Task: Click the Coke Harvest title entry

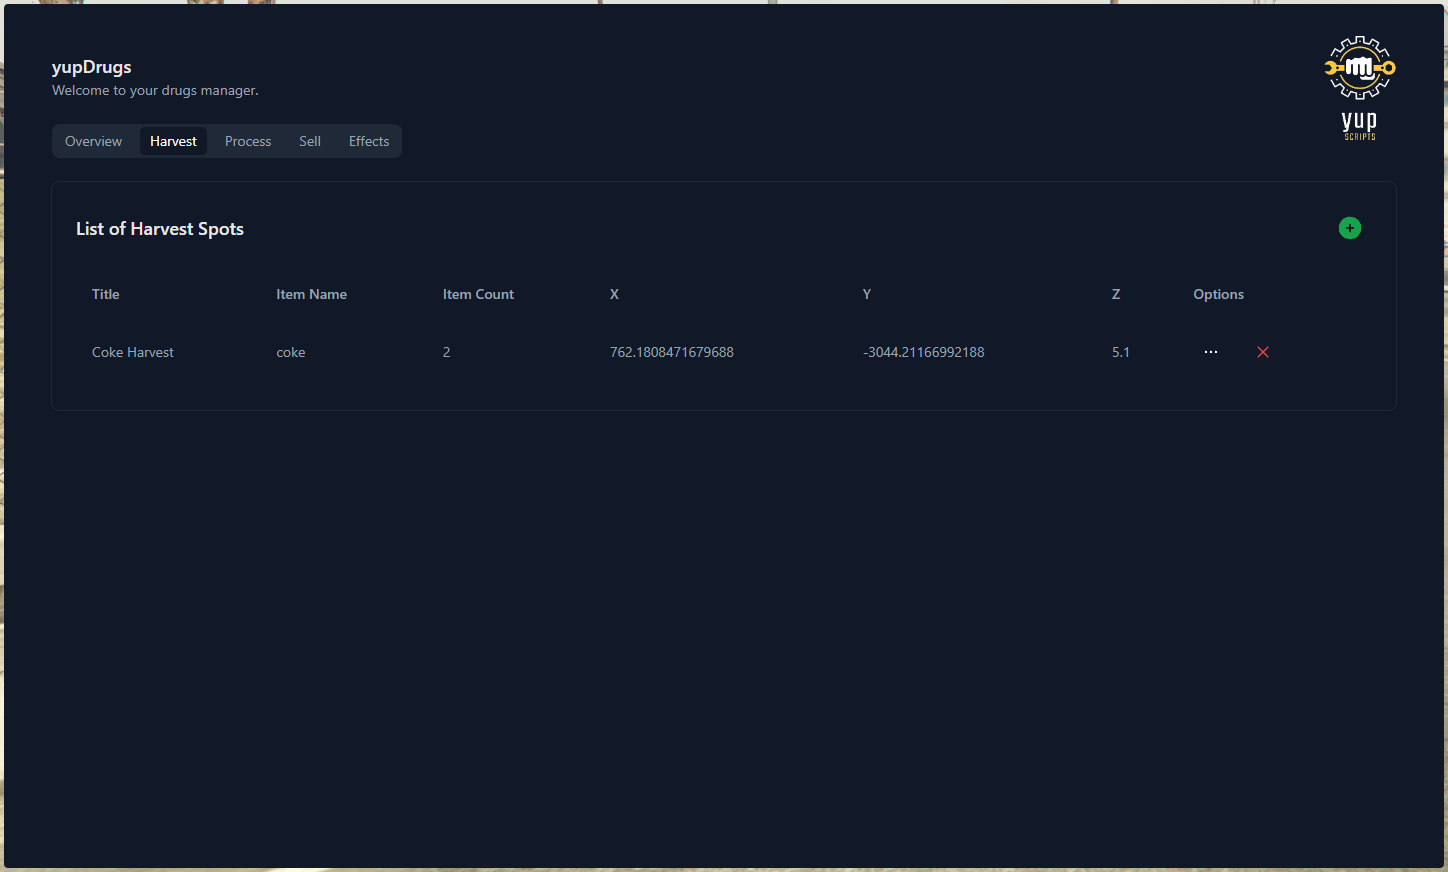Action: click(132, 352)
